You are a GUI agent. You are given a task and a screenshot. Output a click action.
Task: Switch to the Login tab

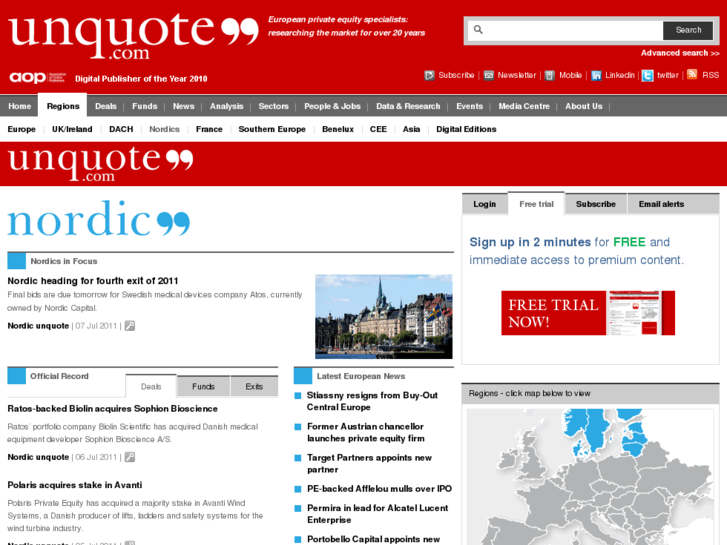pos(485,204)
